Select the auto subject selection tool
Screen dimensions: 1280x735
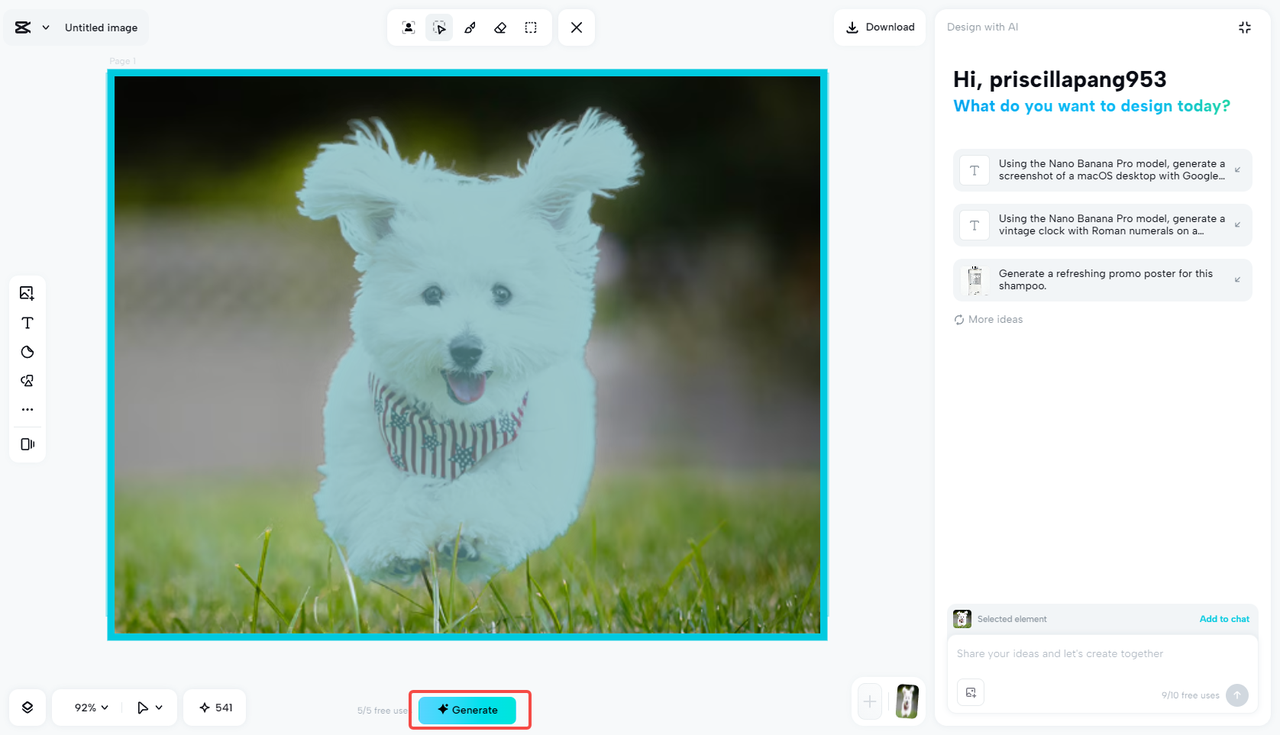[408, 28]
